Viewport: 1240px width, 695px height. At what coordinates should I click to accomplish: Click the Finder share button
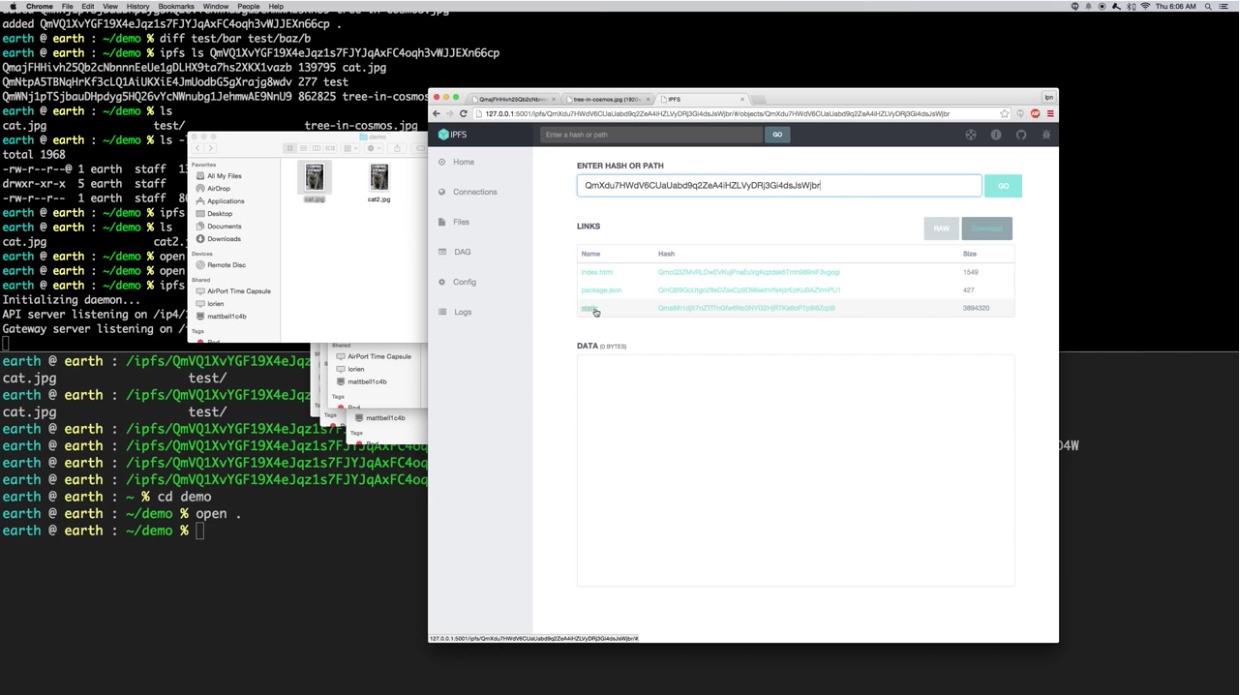(397, 148)
